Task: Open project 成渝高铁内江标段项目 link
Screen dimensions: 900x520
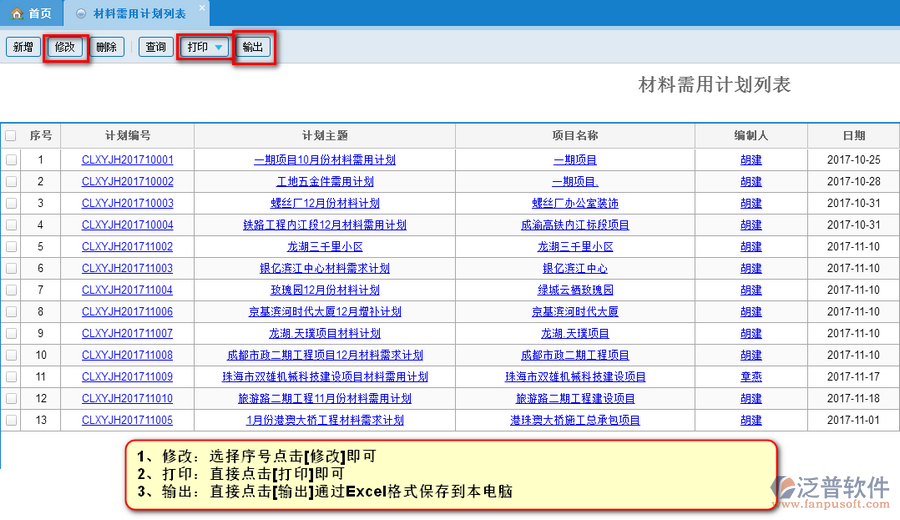Action: coord(575,225)
